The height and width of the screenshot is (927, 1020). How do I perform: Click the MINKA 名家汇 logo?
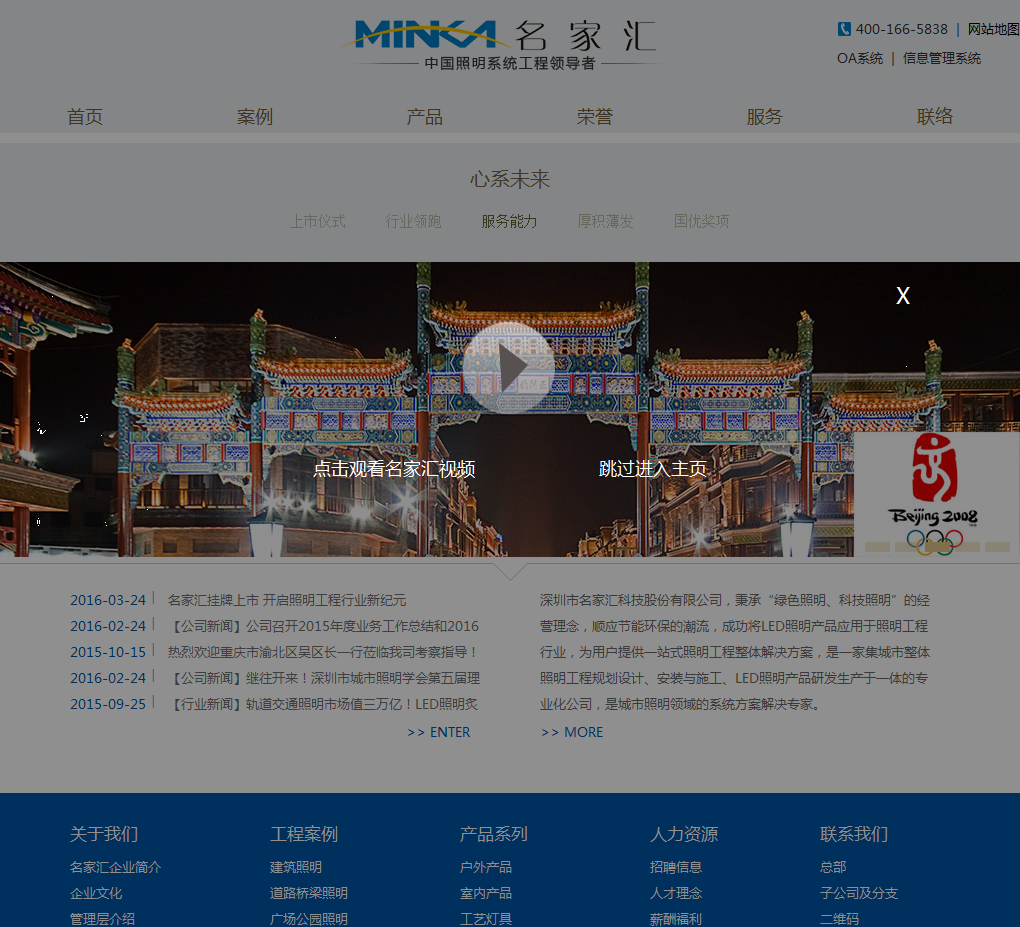(500, 45)
